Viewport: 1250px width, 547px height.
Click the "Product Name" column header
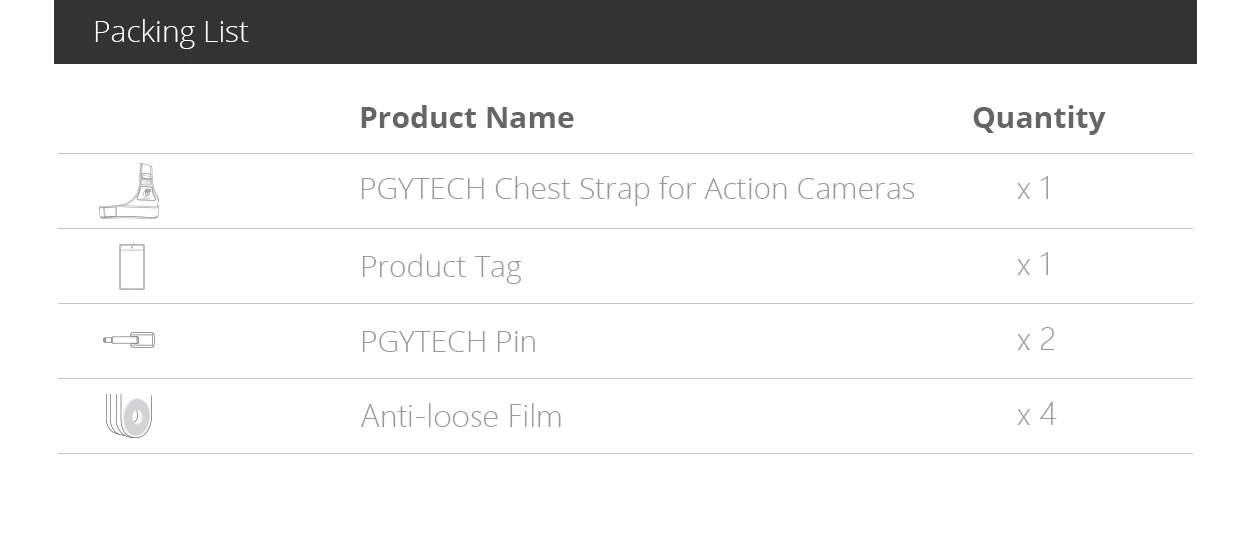(466, 118)
